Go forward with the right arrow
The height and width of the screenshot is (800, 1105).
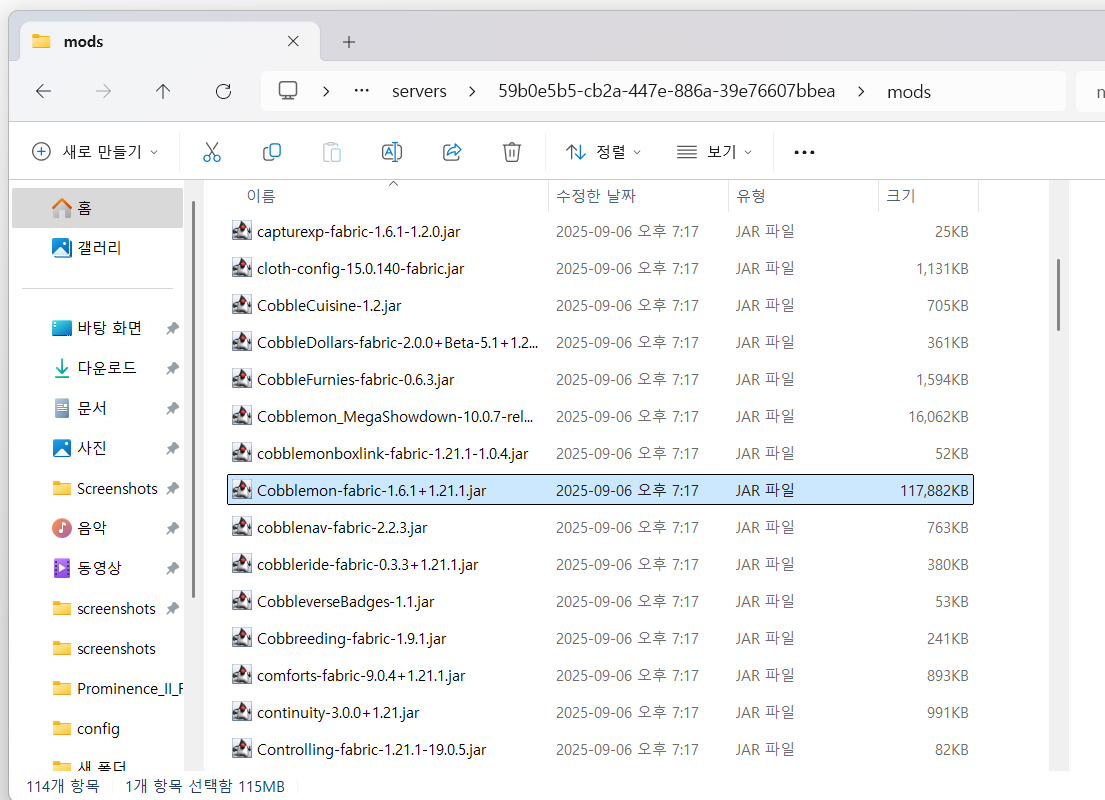pos(104,91)
